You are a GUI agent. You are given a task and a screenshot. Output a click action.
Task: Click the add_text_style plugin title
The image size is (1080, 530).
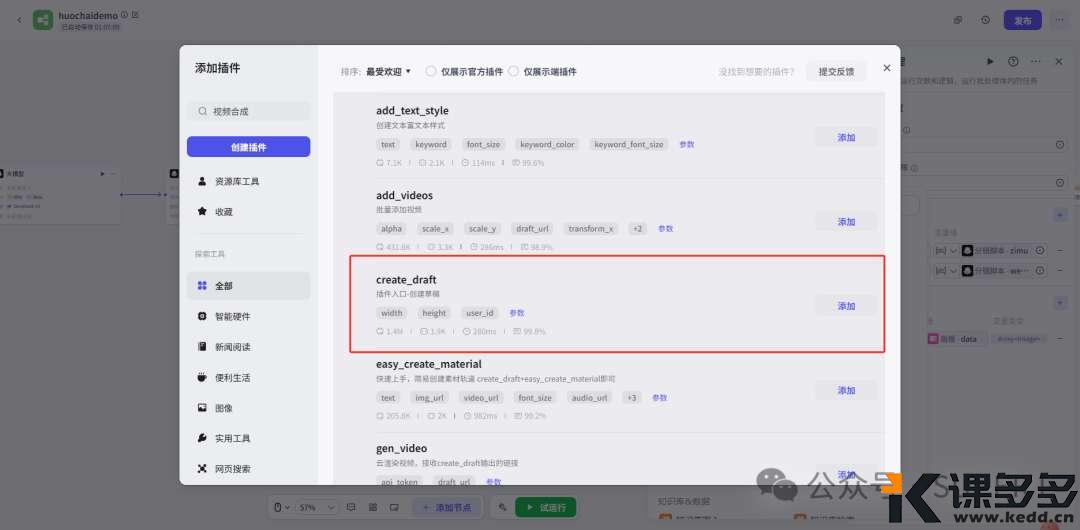point(413,111)
